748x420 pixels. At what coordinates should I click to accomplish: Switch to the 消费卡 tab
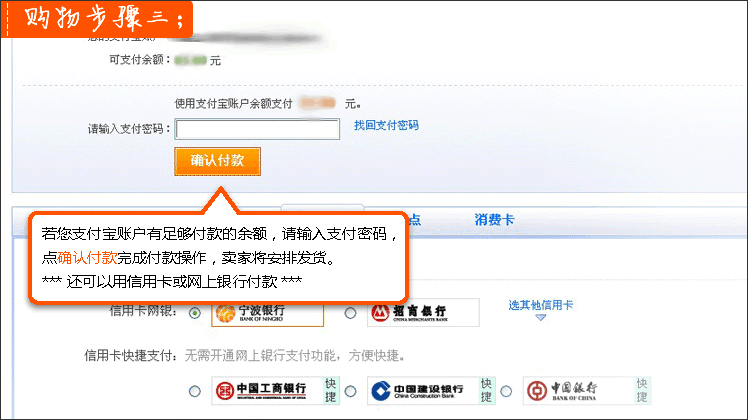tap(494, 220)
